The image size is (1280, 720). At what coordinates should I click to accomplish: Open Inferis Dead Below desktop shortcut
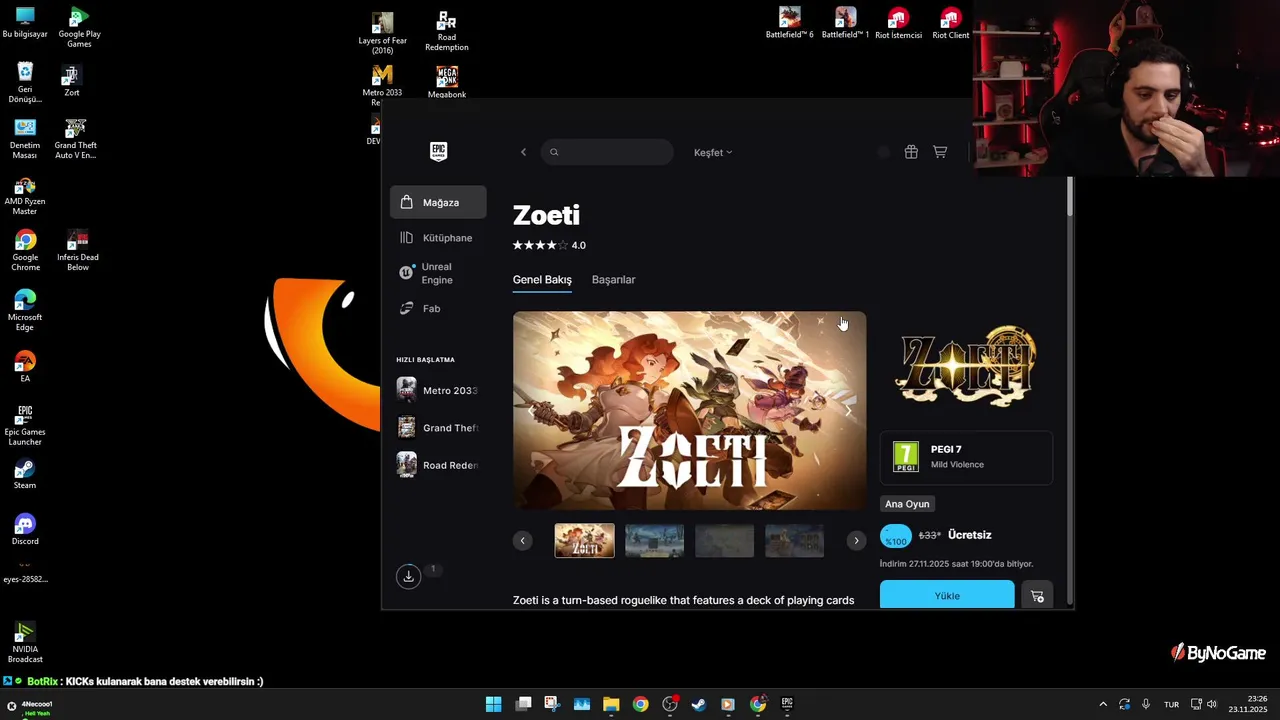[x=77, y=251]
